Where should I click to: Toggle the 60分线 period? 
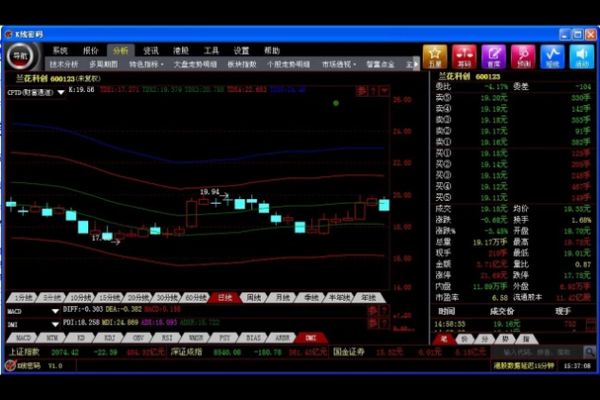(196, 297)
